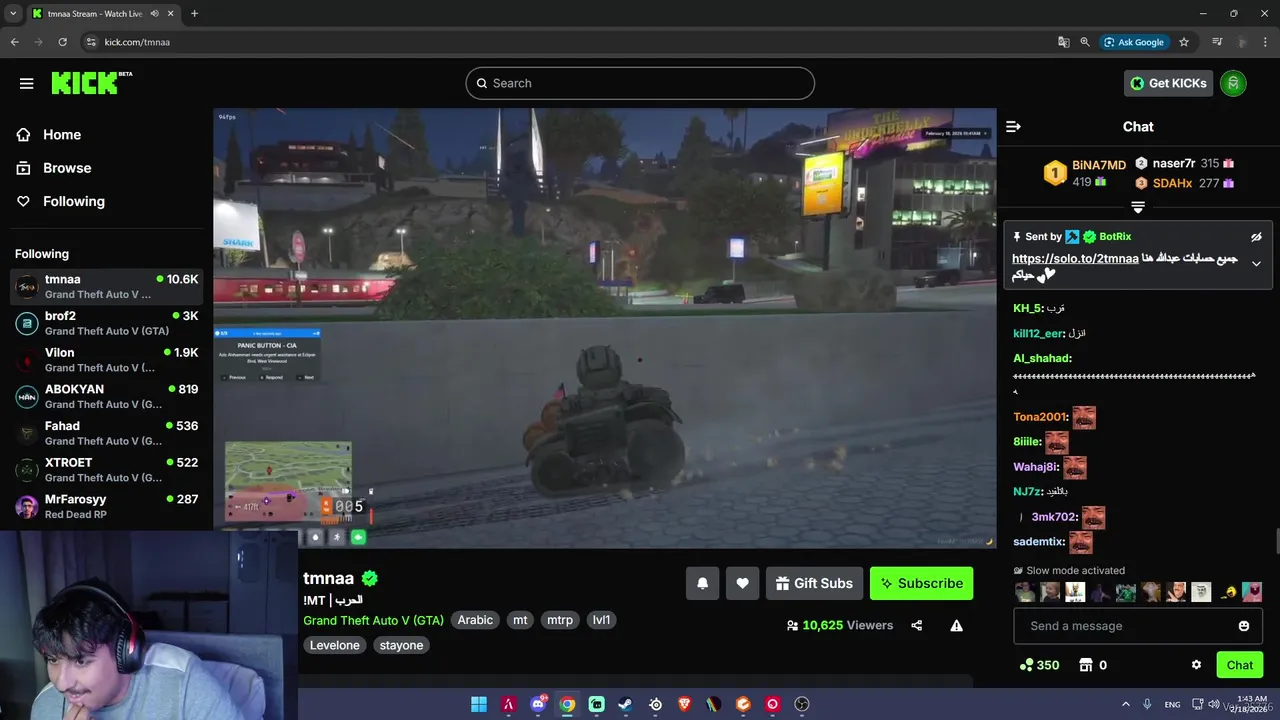Open Steam from the taskbar

(626, 704)
